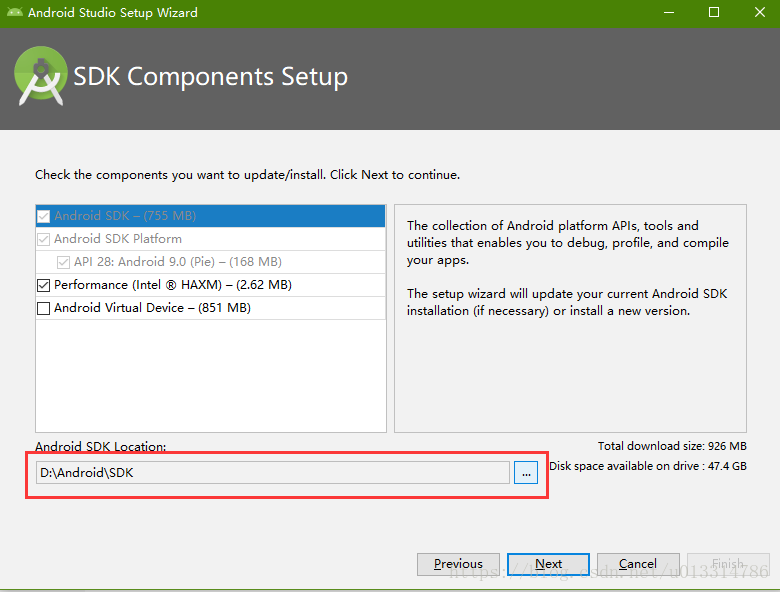This screenshot has height=592, width=780.
Task: Enable Android Virtual Device checkbox
Action: [x=43, y=308]
